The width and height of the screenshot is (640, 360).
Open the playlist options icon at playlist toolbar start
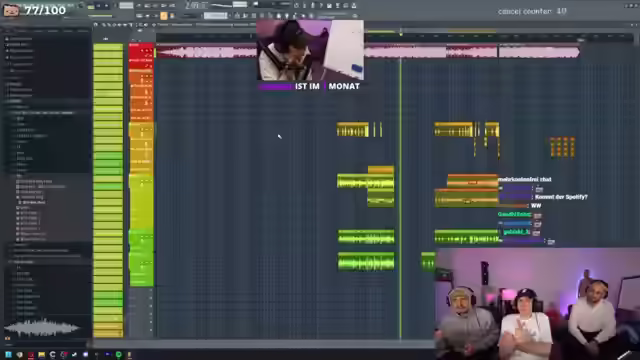96,25
